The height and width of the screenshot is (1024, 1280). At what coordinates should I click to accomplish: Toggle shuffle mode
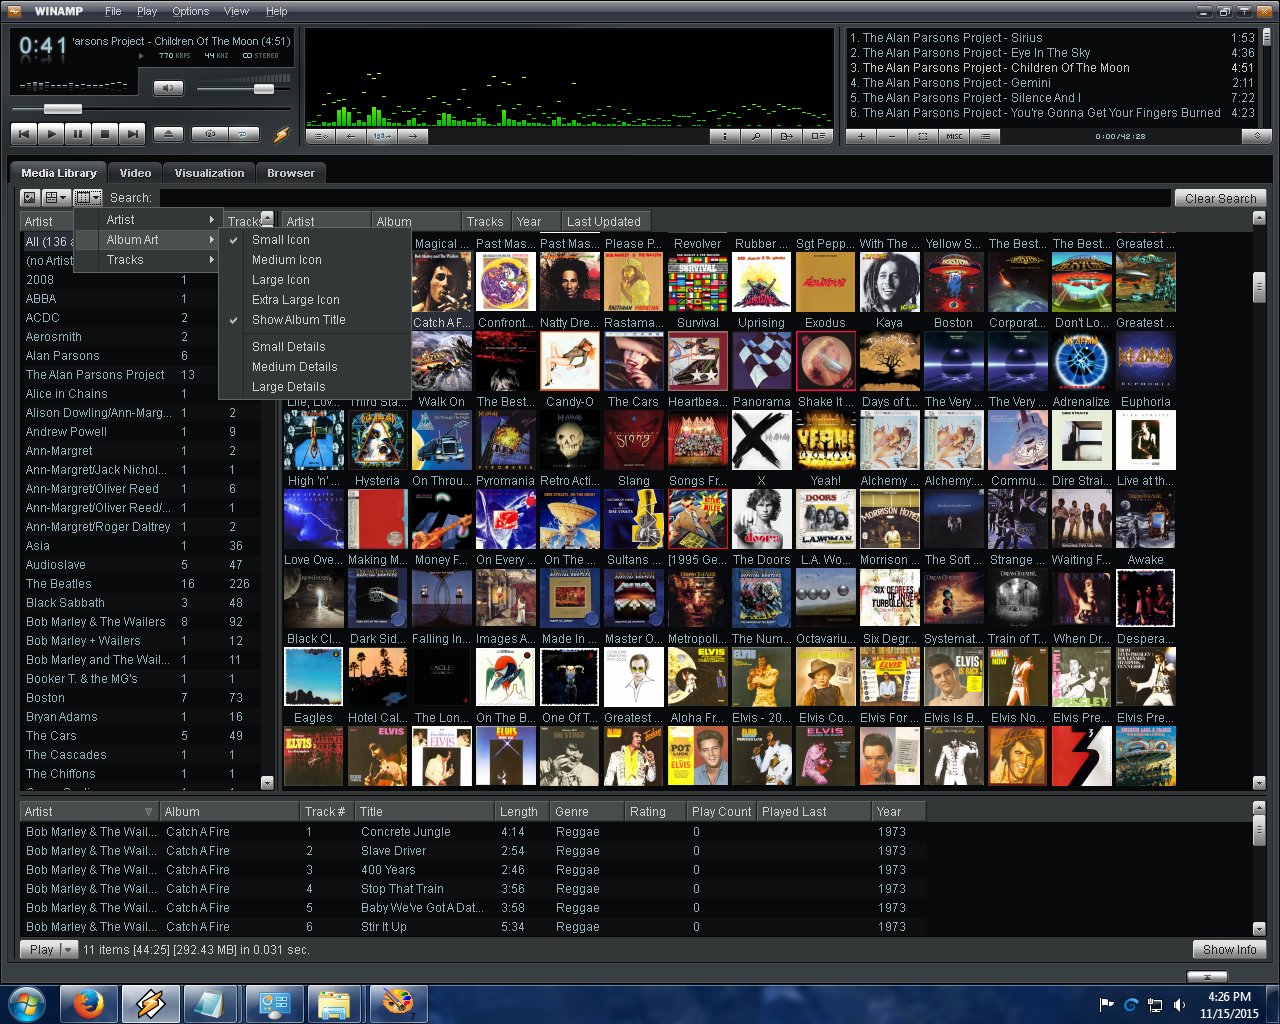pyautogui.click(x=210, y=133)
